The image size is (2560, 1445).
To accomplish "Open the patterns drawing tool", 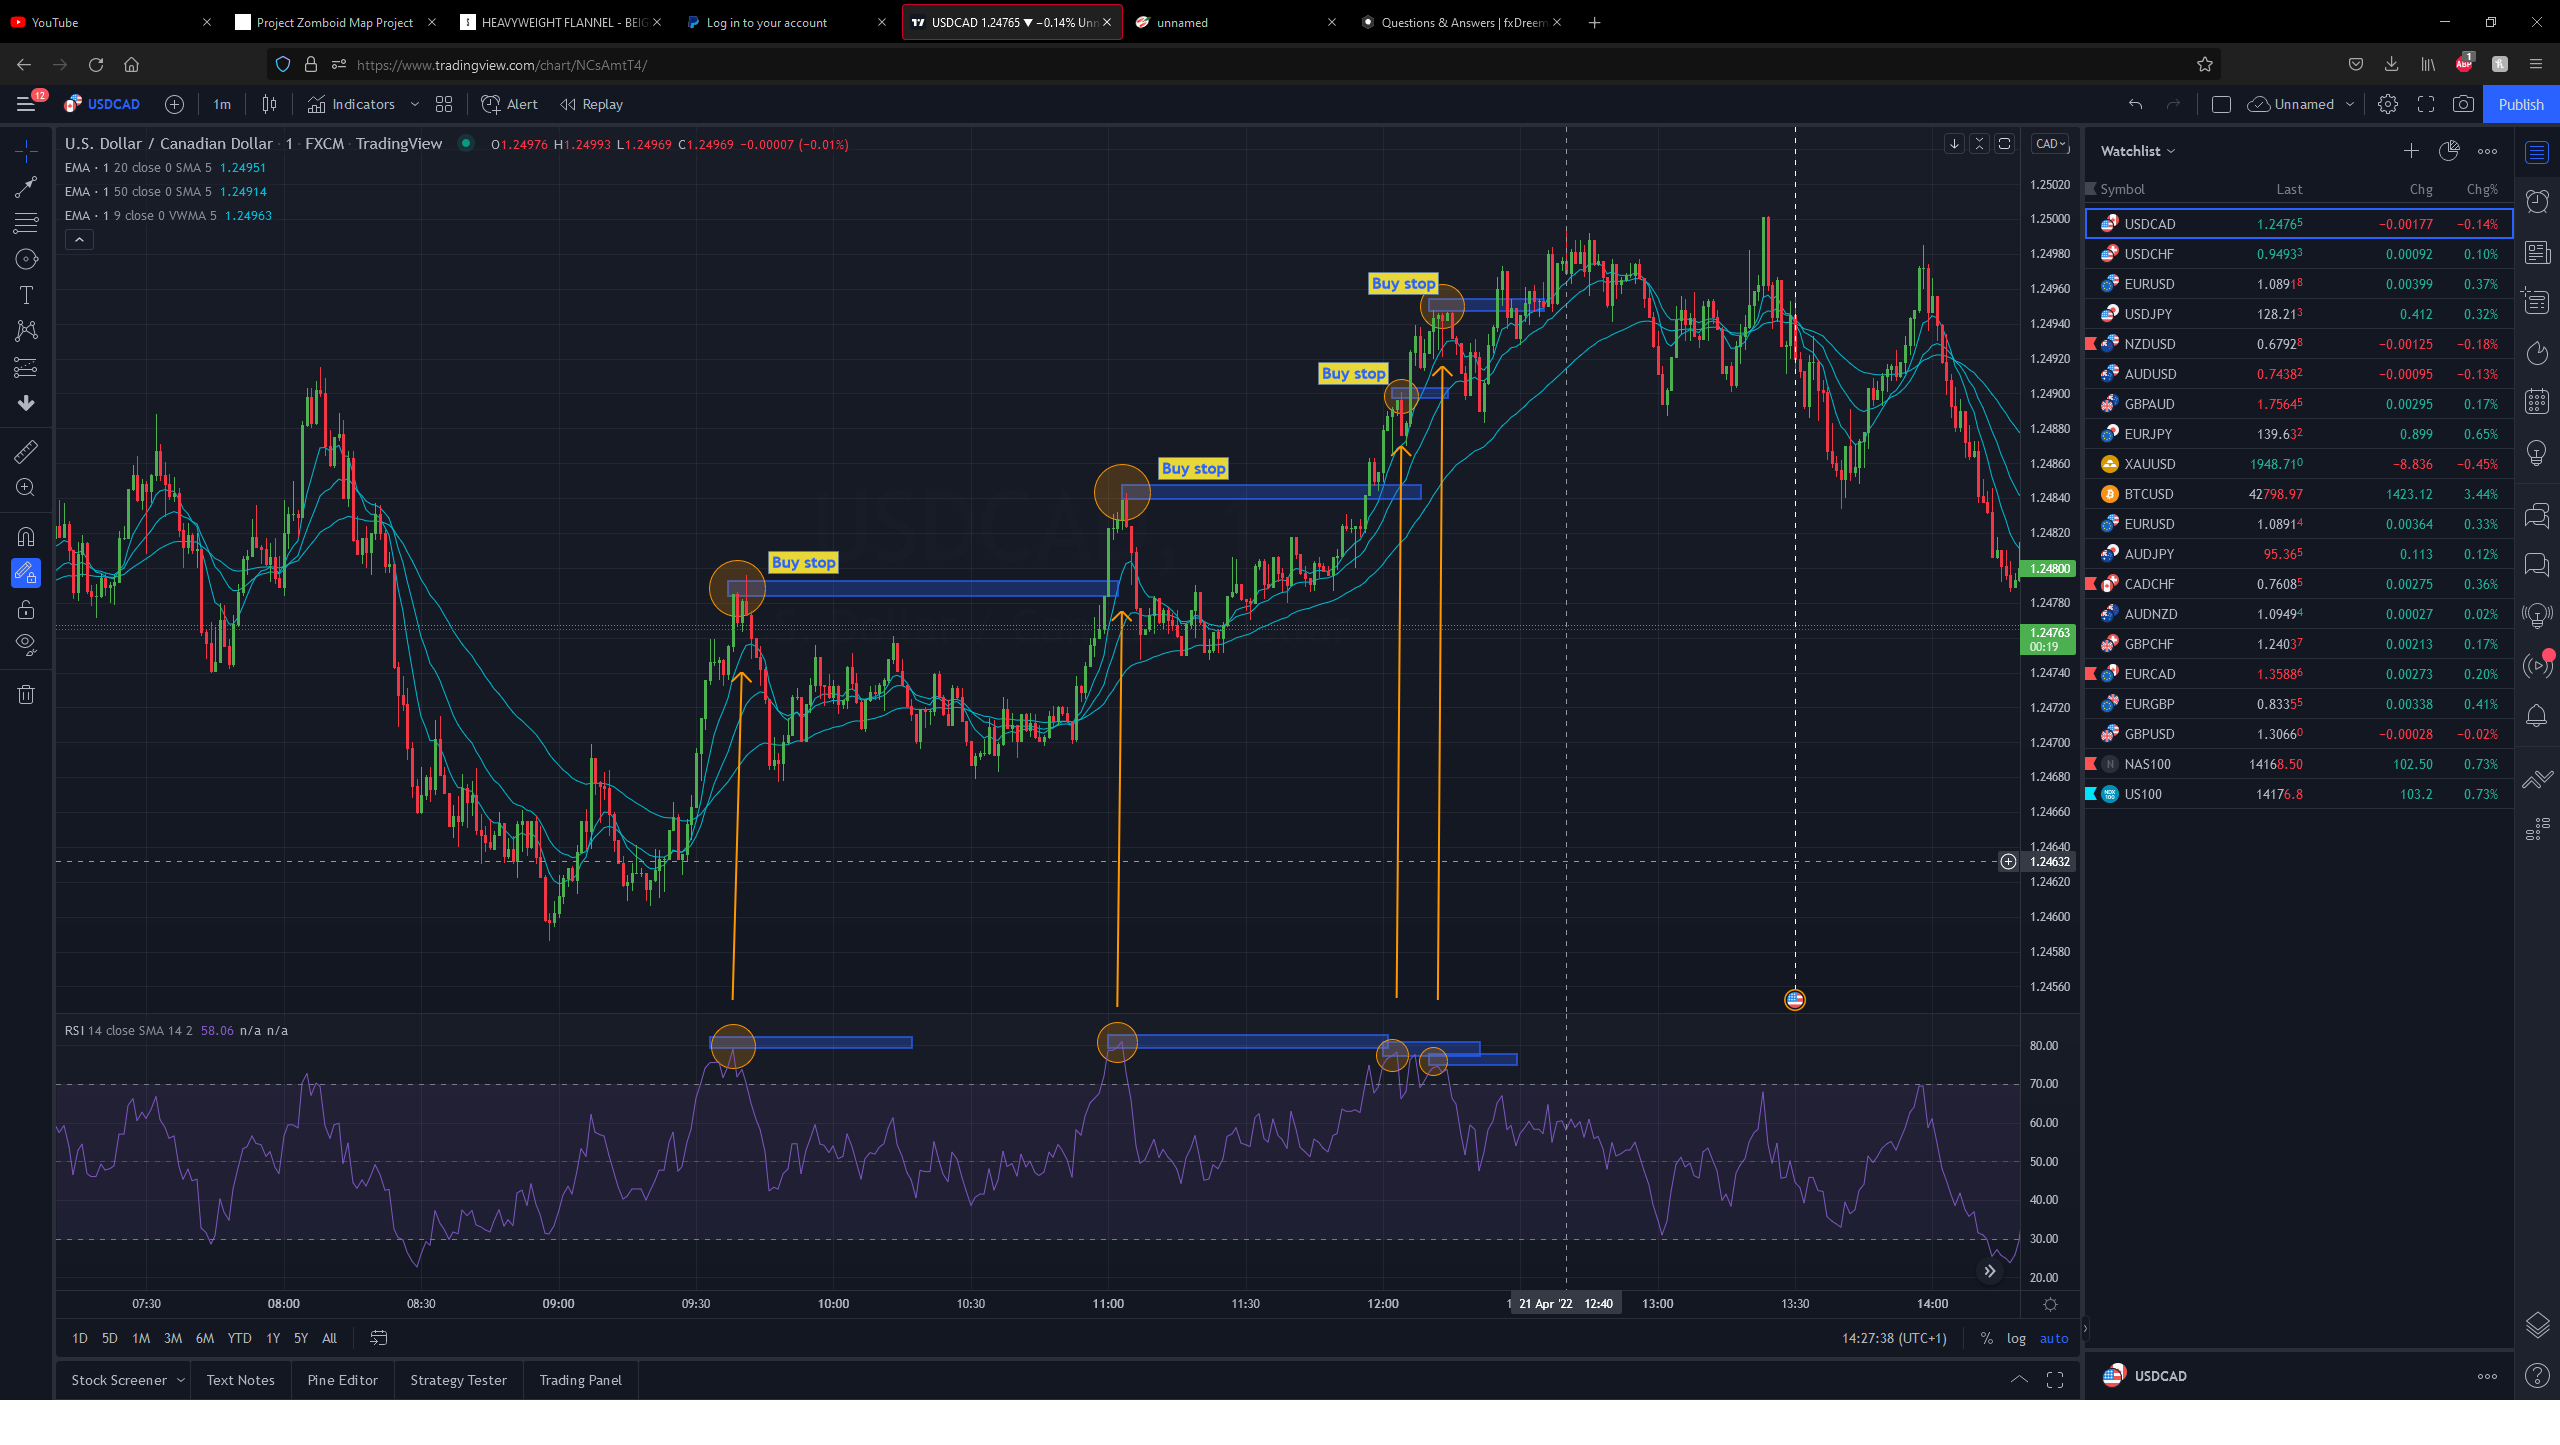I will click(x=26, y=331).
